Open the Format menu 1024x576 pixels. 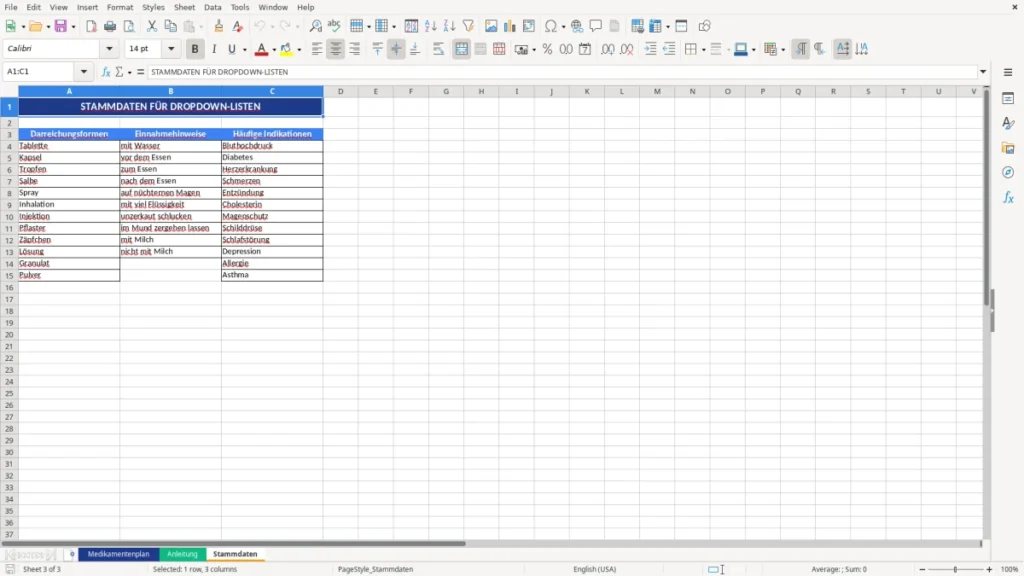(120, 7)
